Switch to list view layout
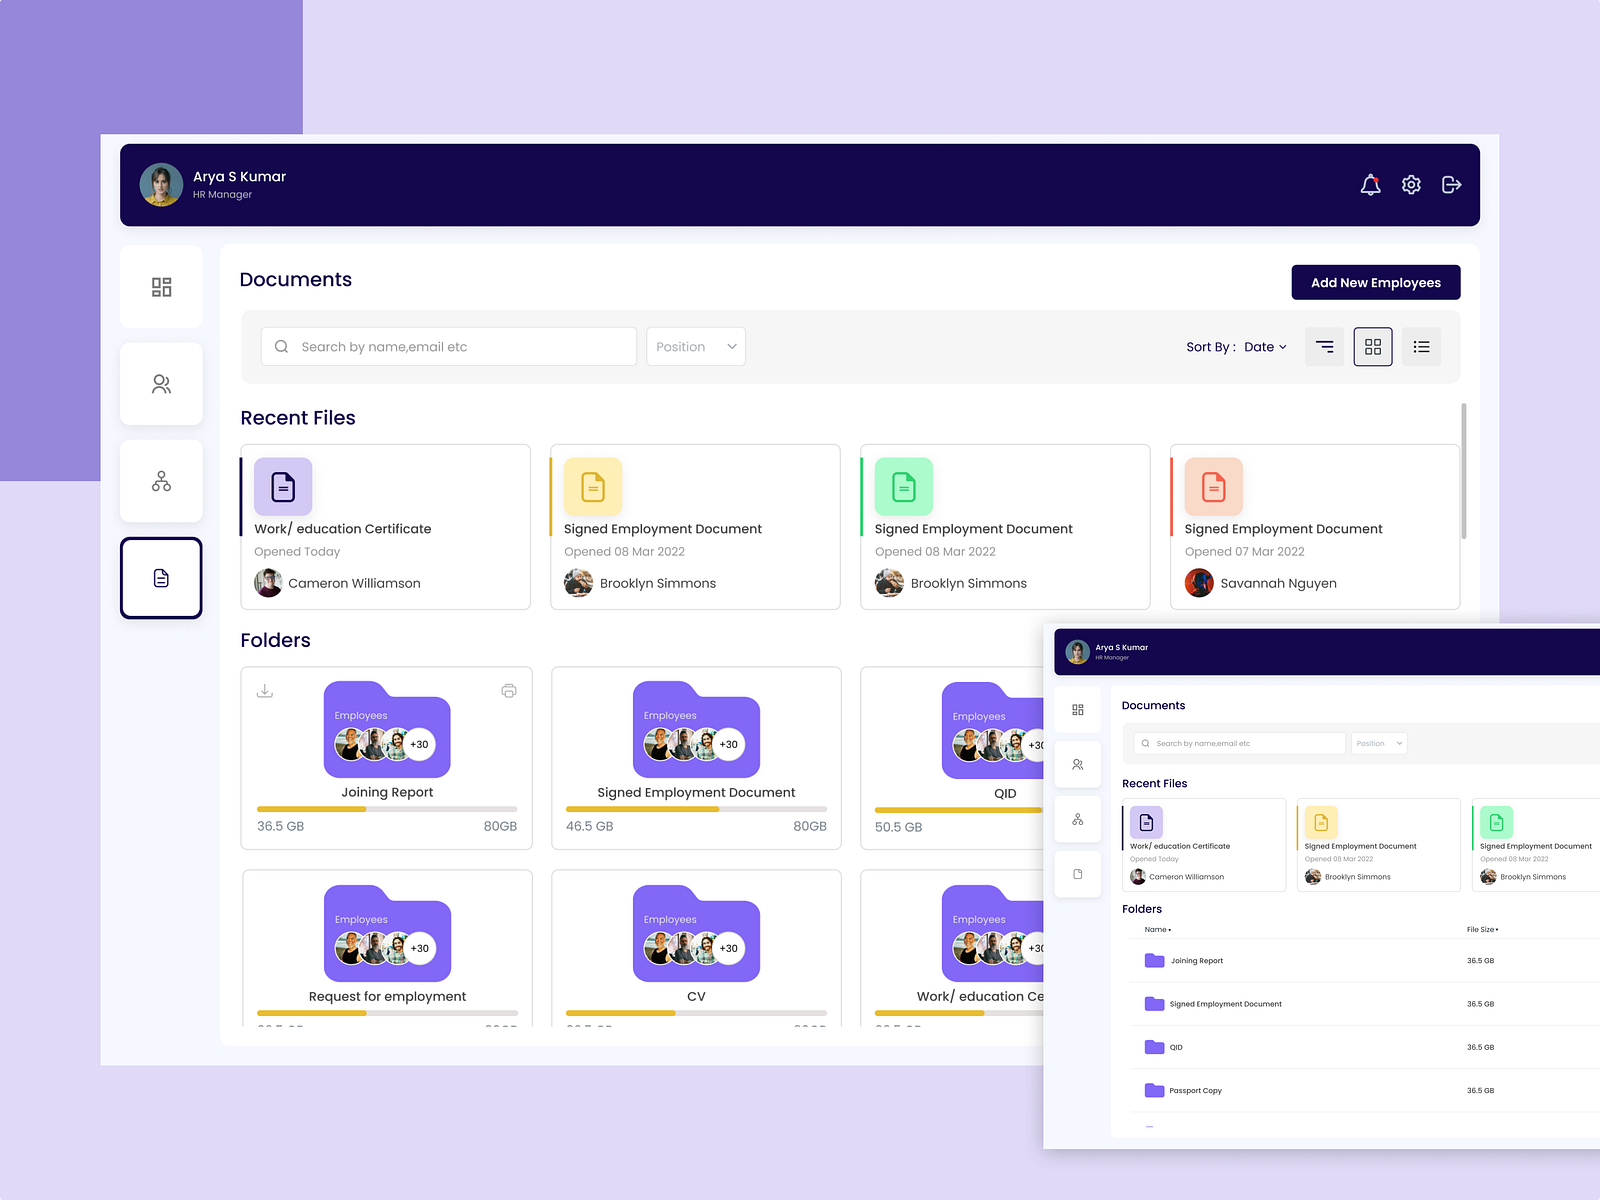1600x1200 pixels. coord(1421,347)
